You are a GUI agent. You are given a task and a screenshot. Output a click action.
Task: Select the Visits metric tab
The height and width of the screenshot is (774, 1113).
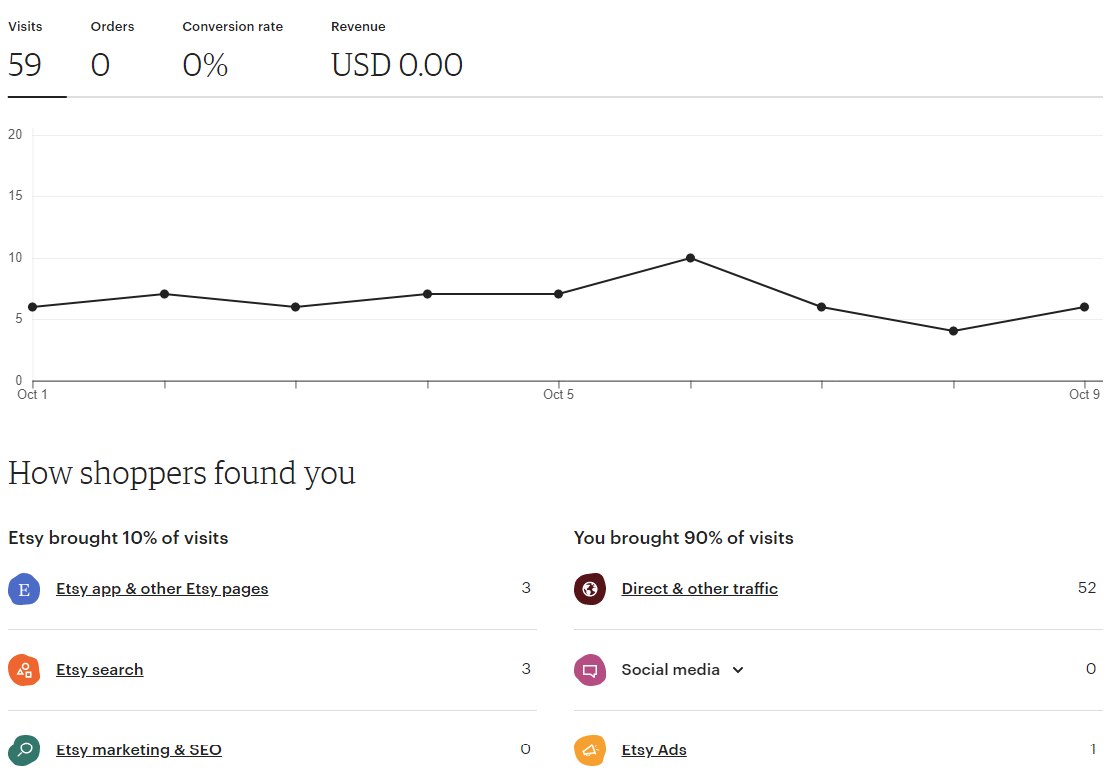point(37,51)
